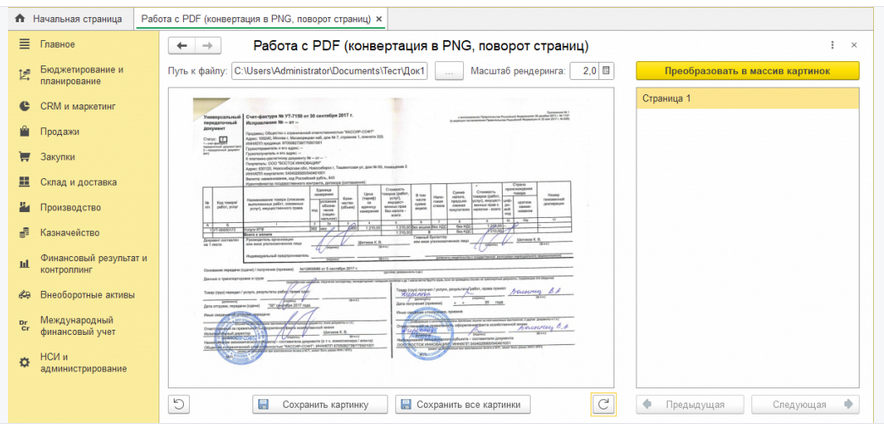Open the Главное menu section
The width and height of the screenshot is (884, 431).
[58, 45]
